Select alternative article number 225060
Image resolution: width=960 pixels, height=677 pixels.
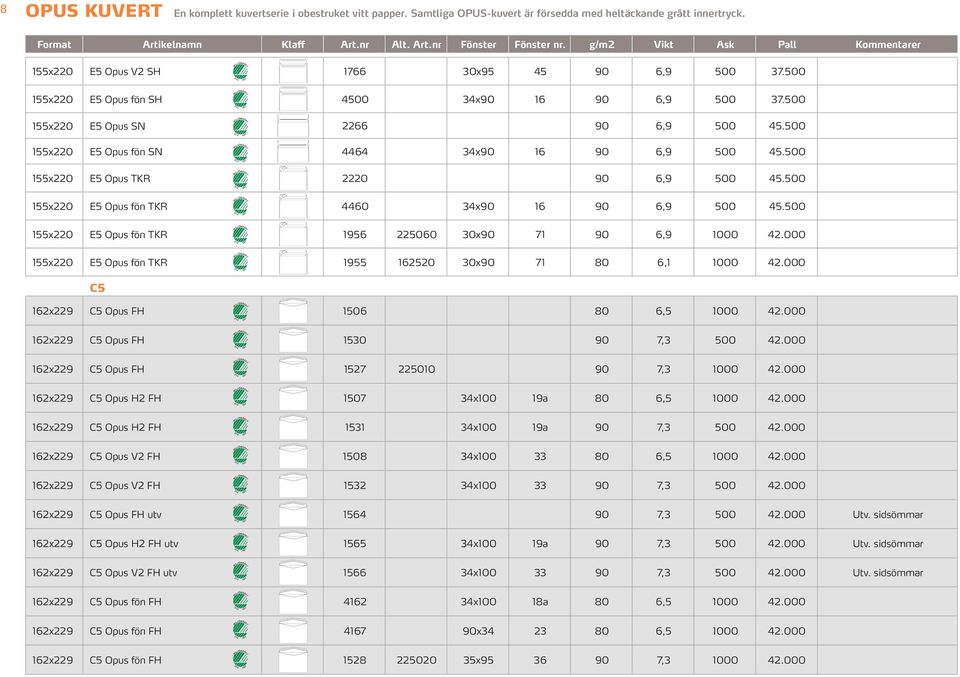(416, 234)
